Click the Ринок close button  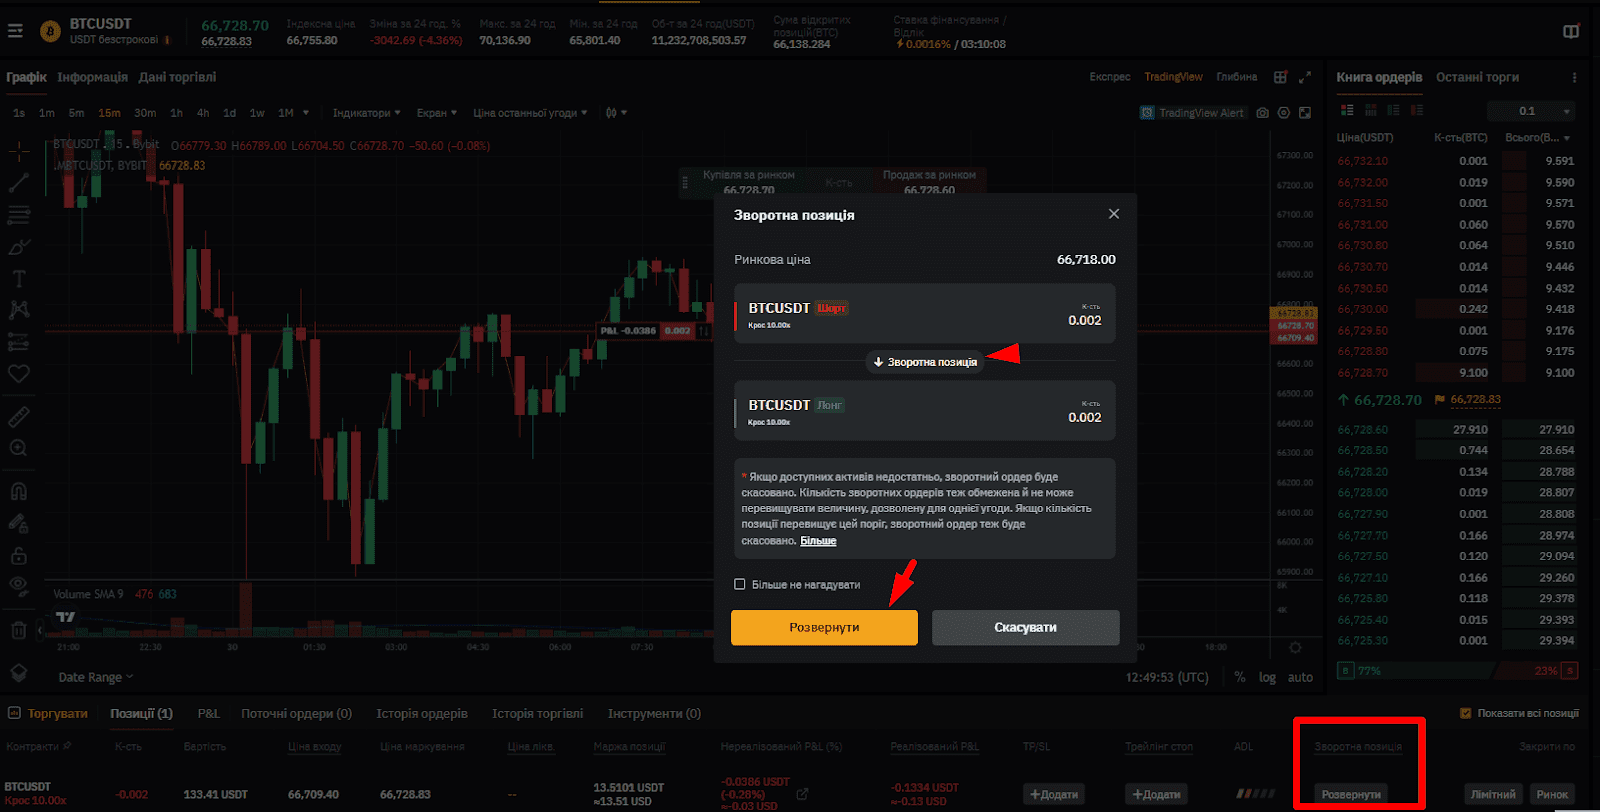1552,794
